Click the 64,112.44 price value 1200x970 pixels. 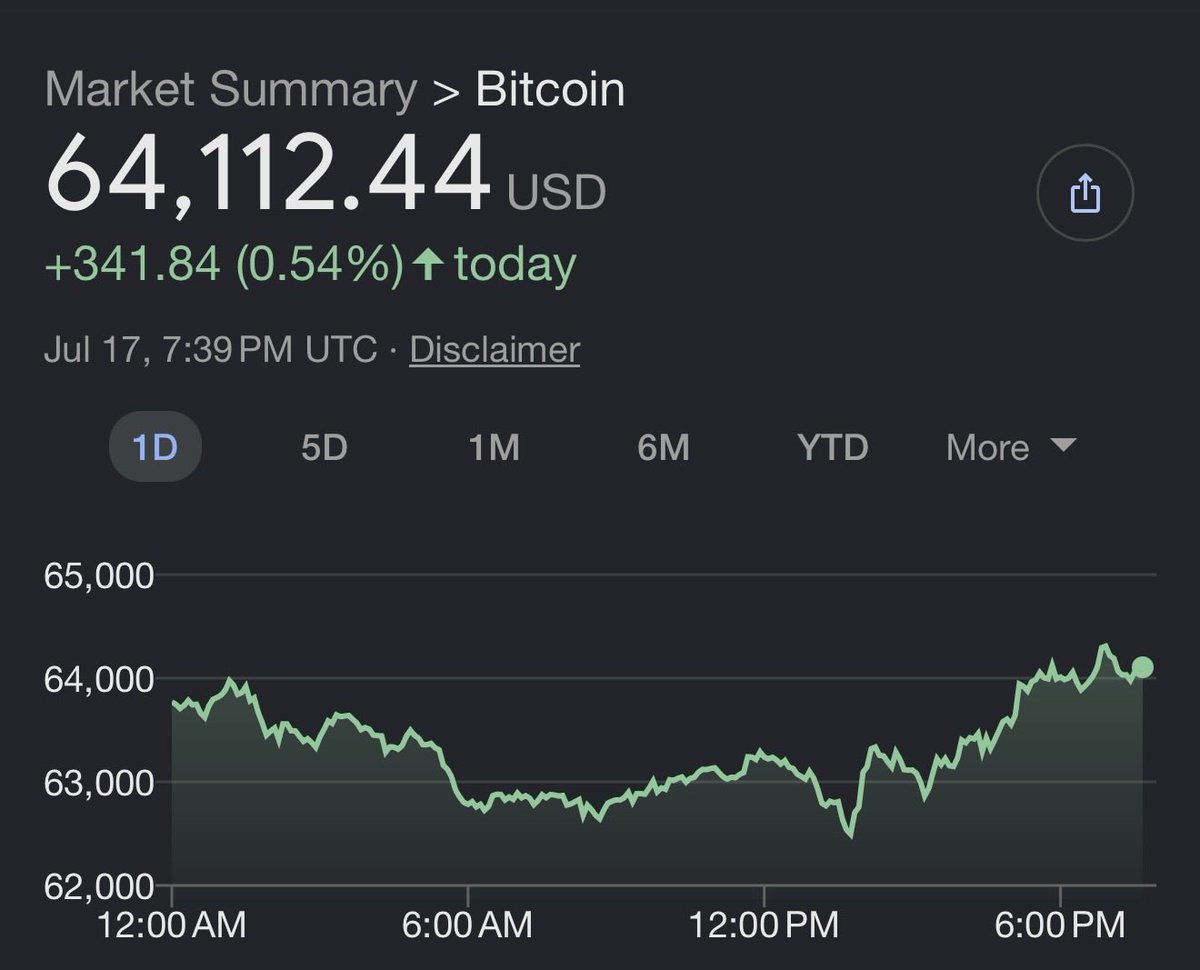click(x=269, y=174)
